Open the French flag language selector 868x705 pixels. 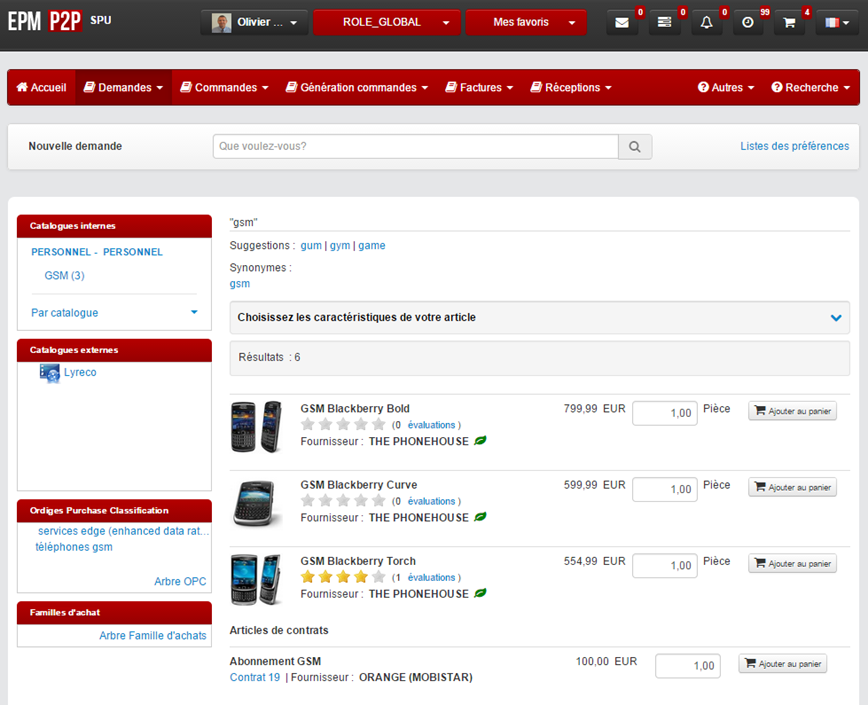[836, 23]
